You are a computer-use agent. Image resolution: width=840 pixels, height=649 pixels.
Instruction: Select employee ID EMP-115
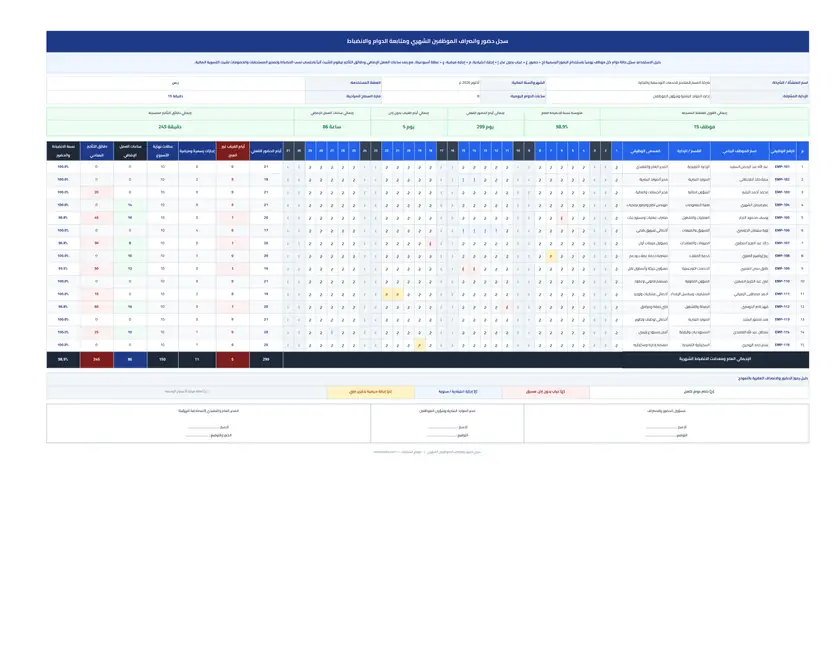(782, 345)
